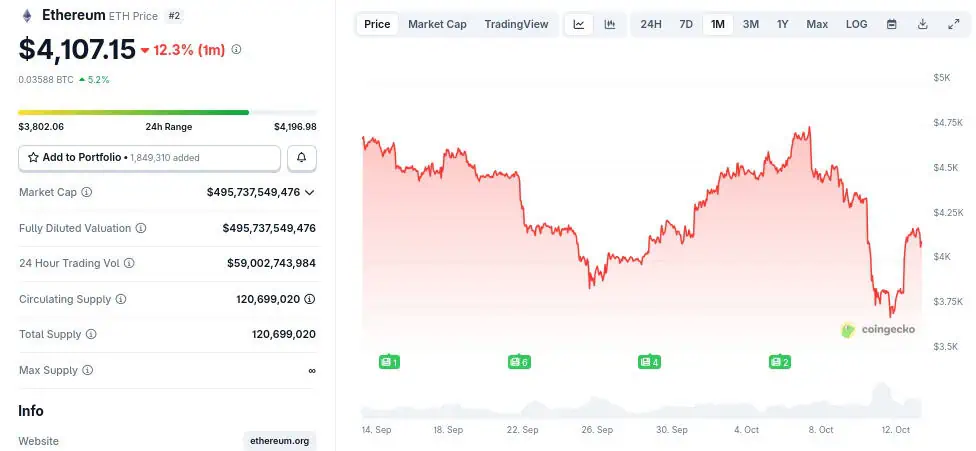The height and width of the screenshot is (451, 976).
Task: Open the calendar date range picker
Action: click(x=891, y=24)
